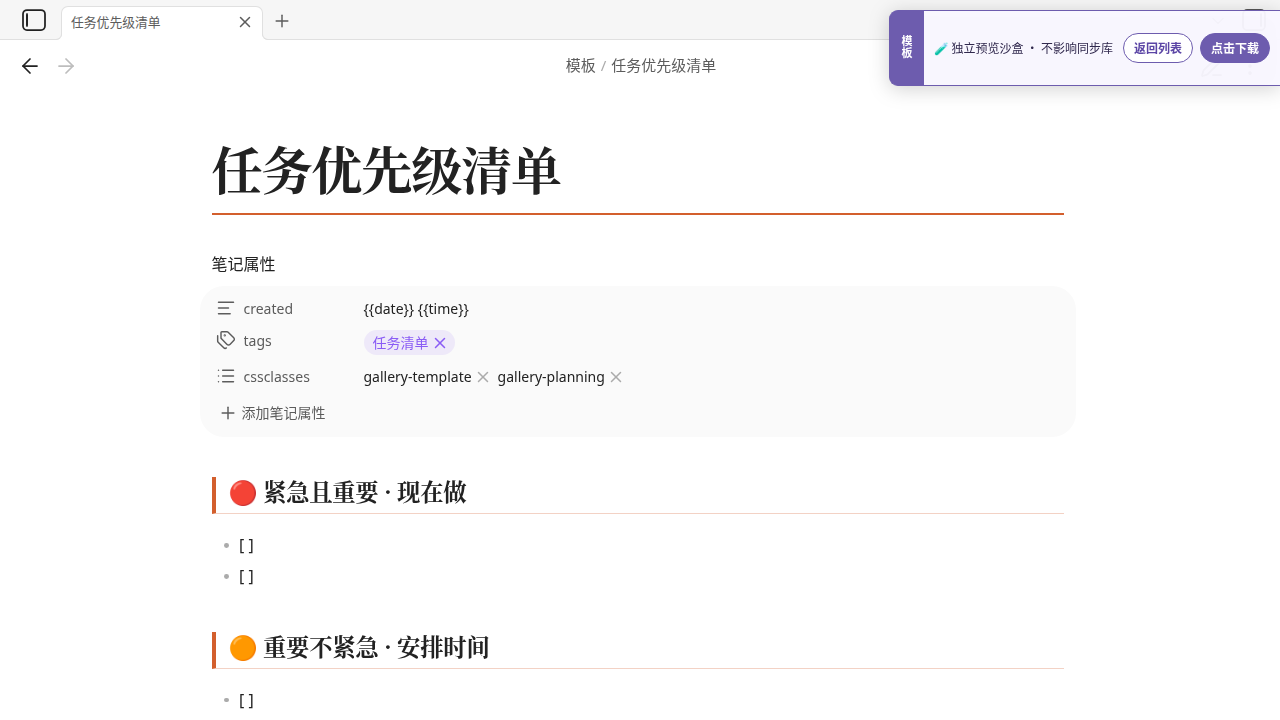
Task: Open the 任务清单 tag pill
Action: (x=400, y=343)
